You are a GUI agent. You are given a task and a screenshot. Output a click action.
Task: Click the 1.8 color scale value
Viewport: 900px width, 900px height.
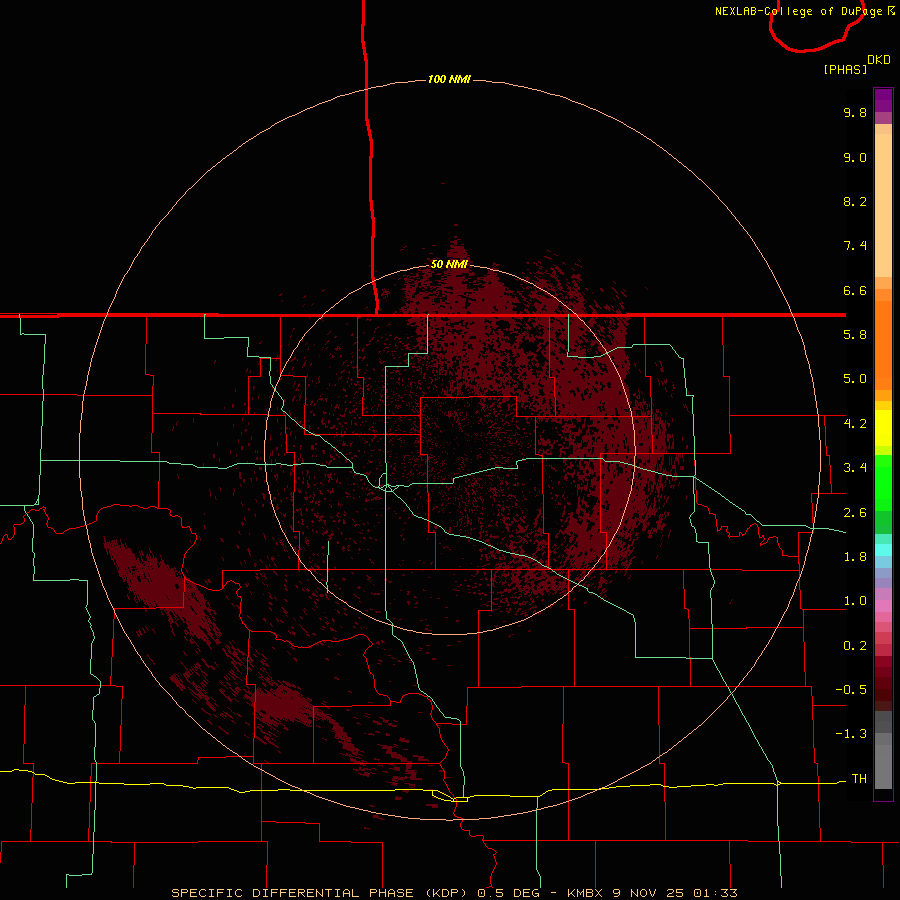(x=855, y=557)
